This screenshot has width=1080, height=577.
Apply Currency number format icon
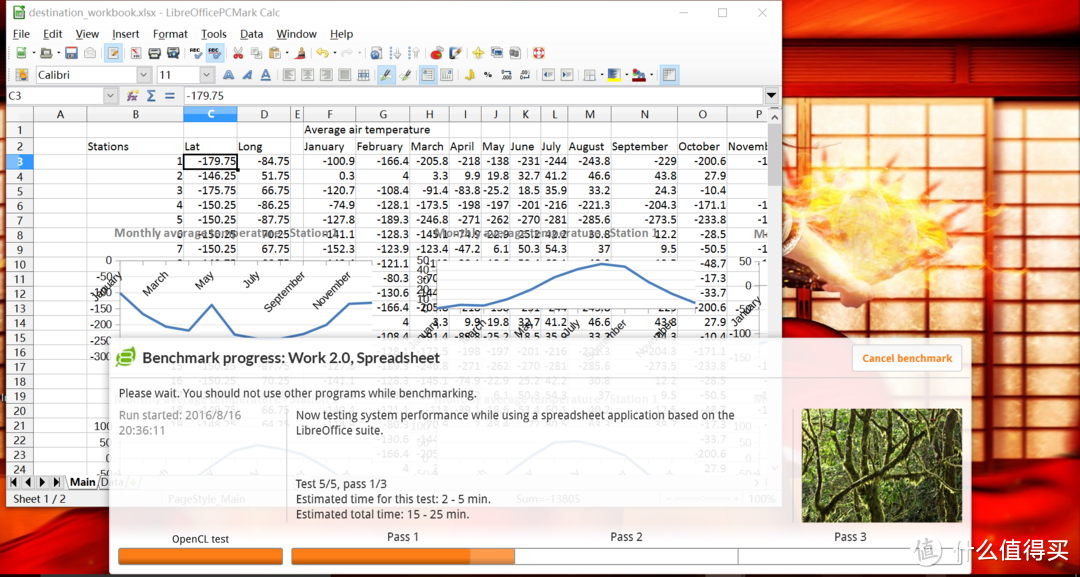click(x=470, y=75)
